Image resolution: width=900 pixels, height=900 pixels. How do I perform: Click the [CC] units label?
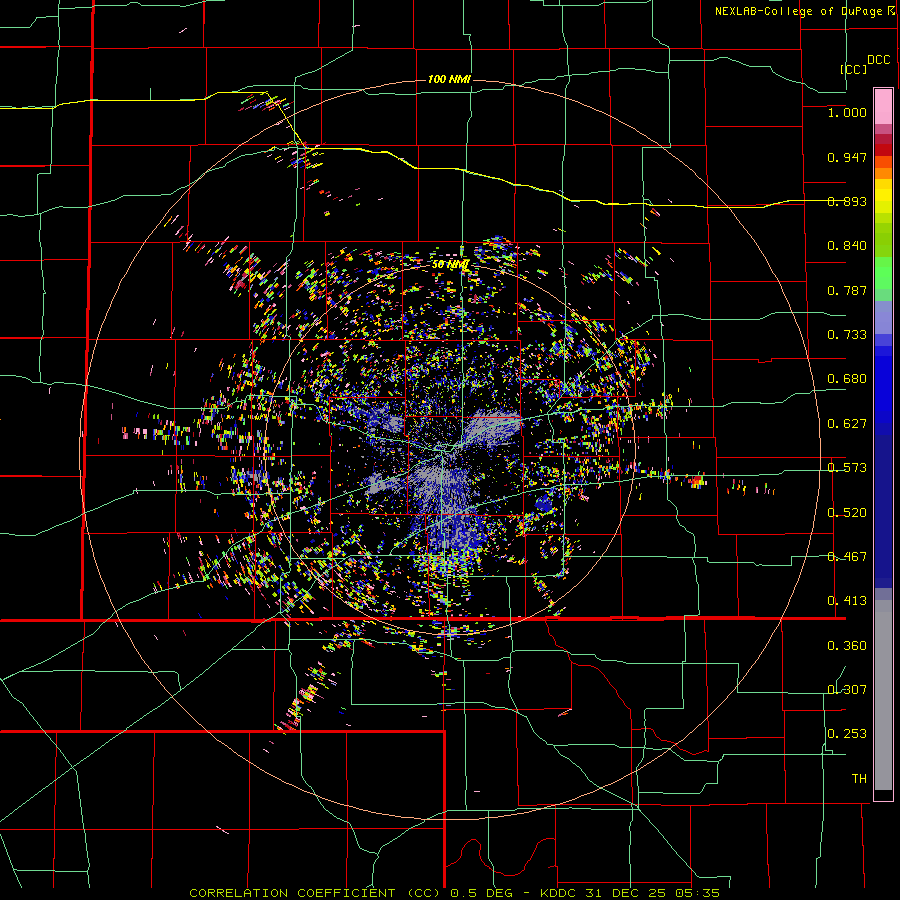(854, 69)
